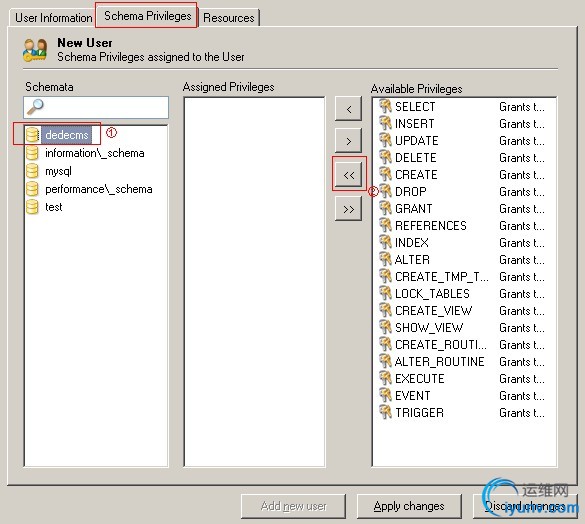Select the information\_schema entry

94,153
